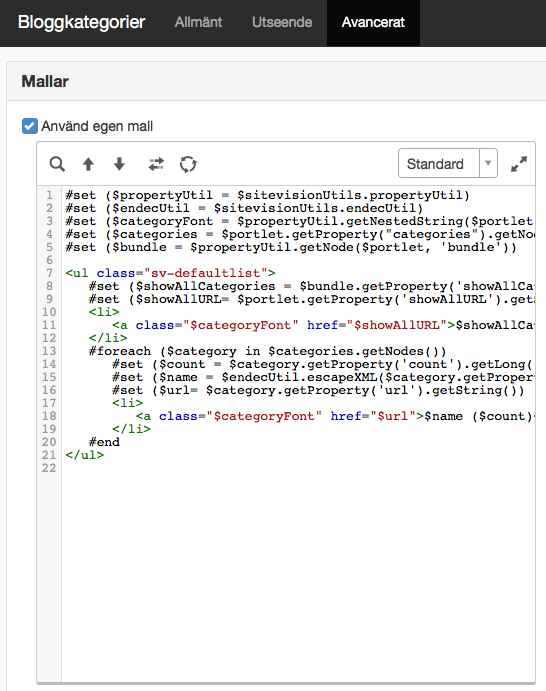Place cursor on the #foreach code line
Viewport: 546px width, 691px height.
point(267,351)
